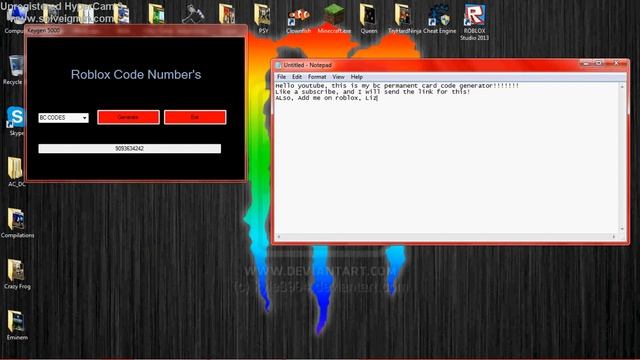Click the Notepad title bar icon

[278, 65]
